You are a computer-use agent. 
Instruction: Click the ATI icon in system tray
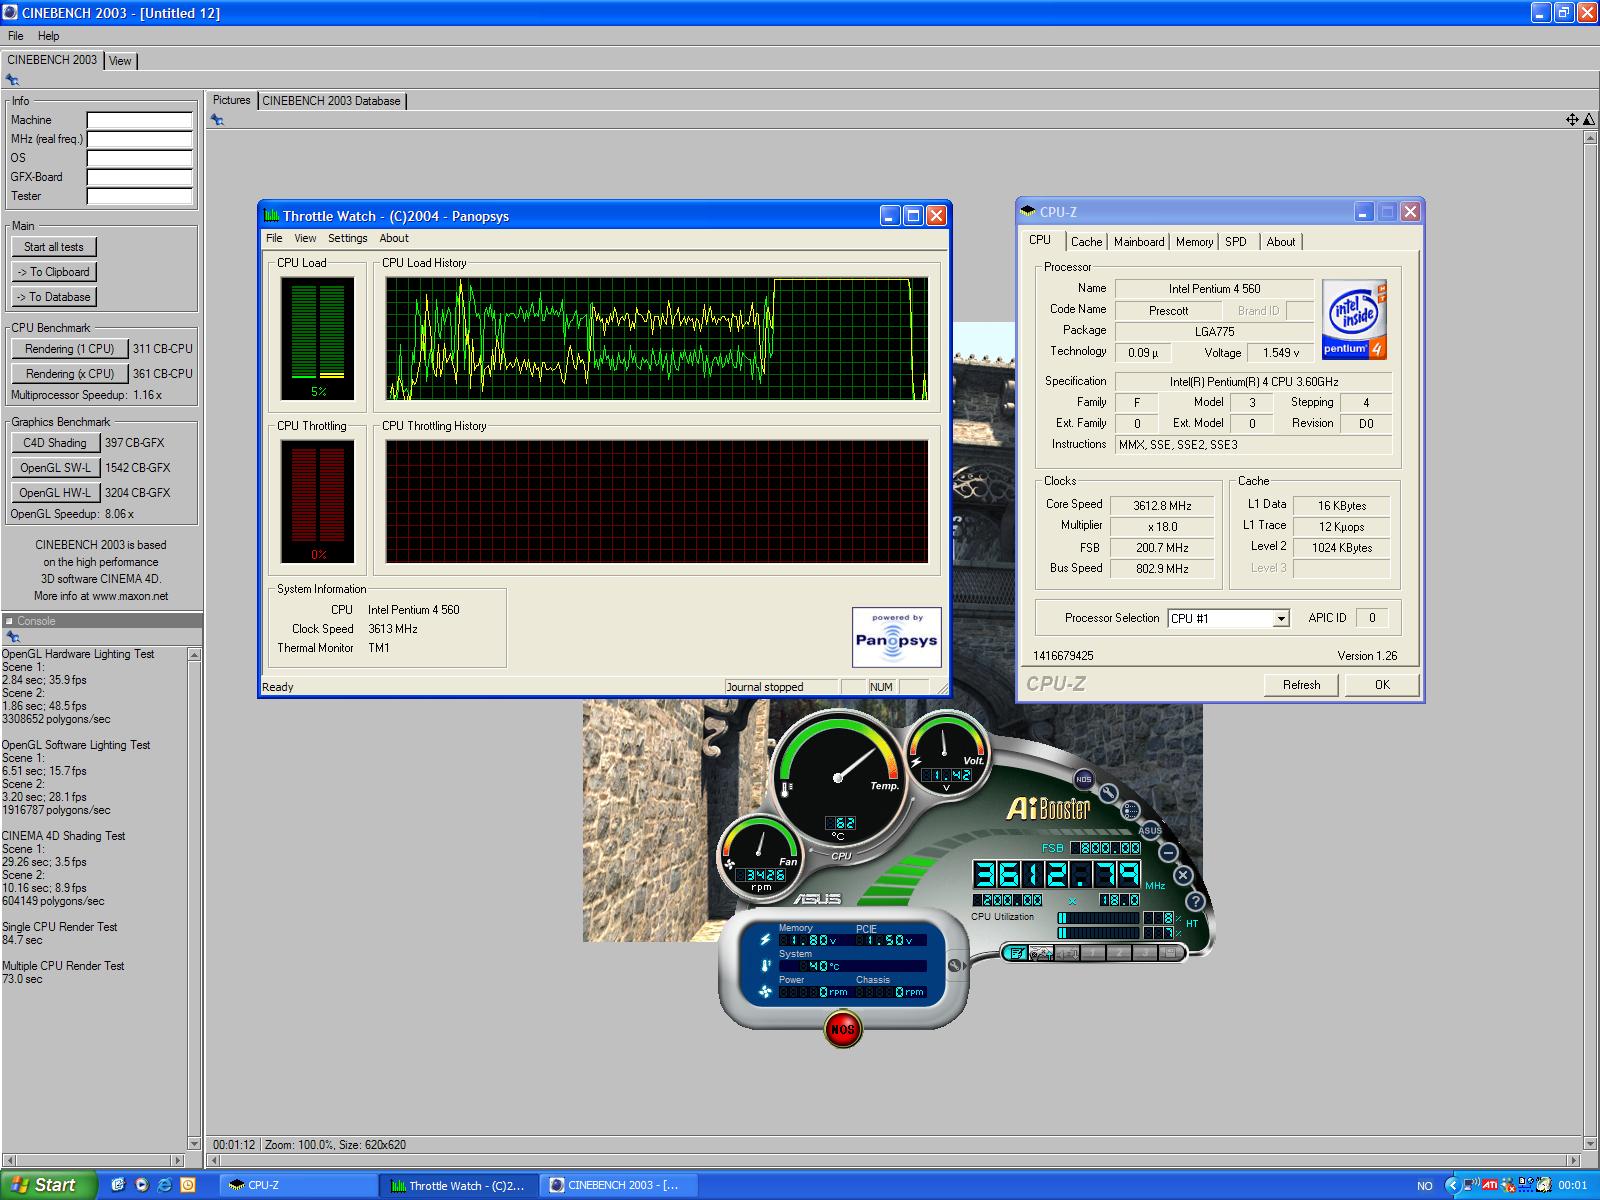(1490, 1185)
